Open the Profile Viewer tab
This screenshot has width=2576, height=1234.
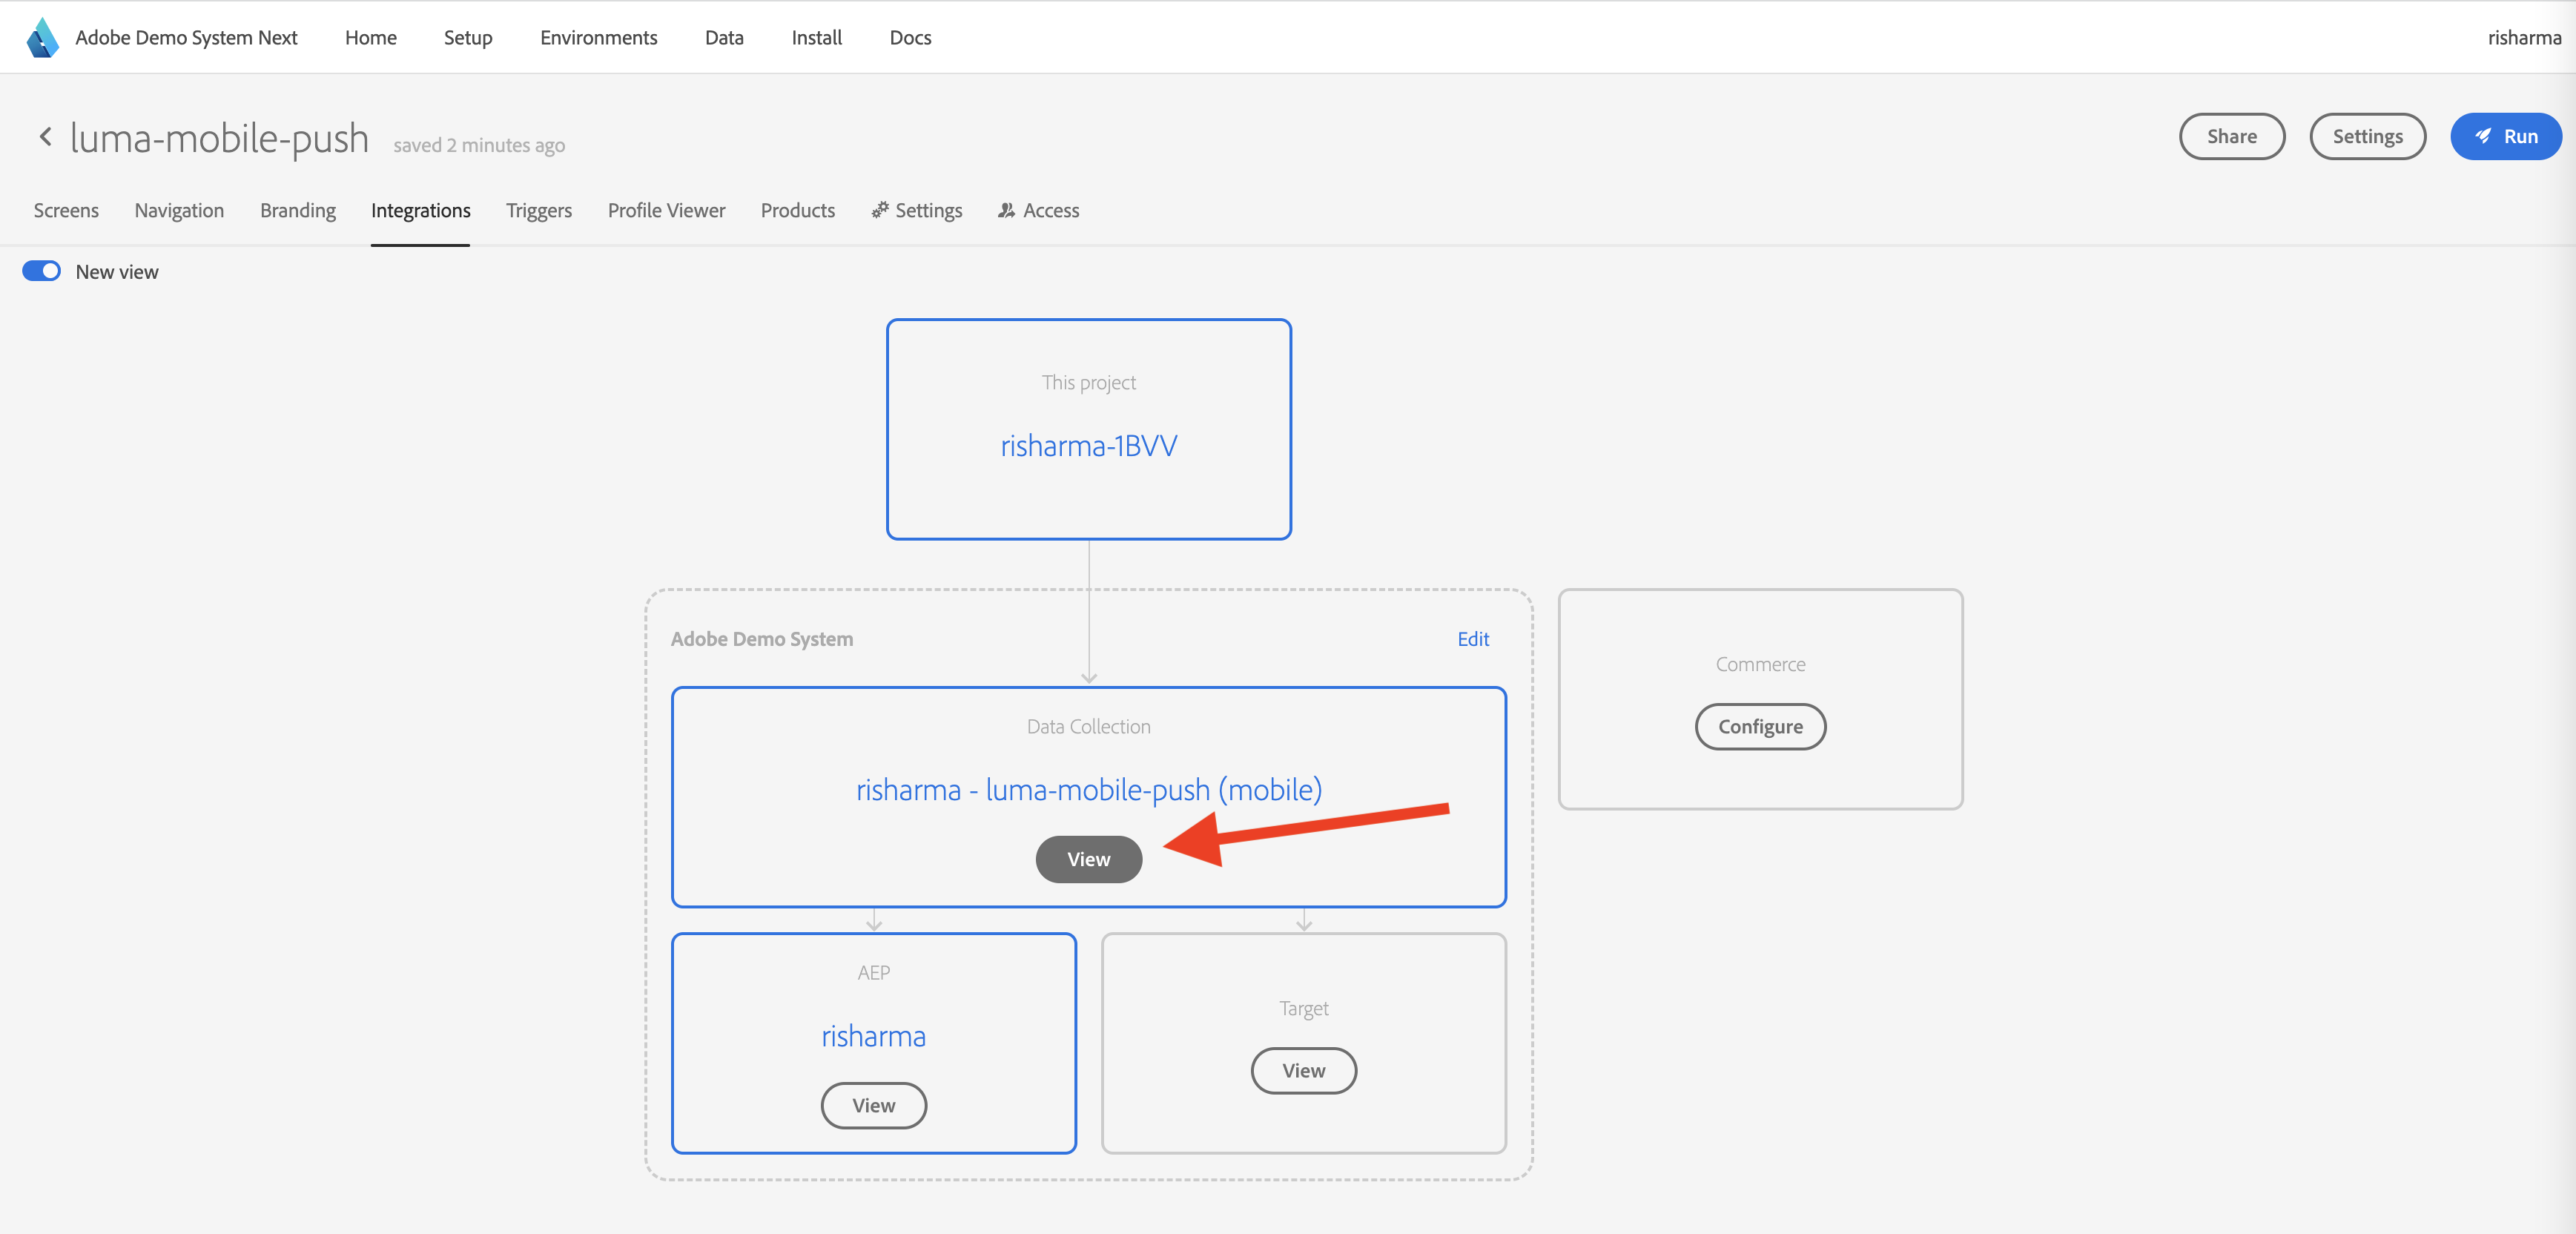coord(667,210)
